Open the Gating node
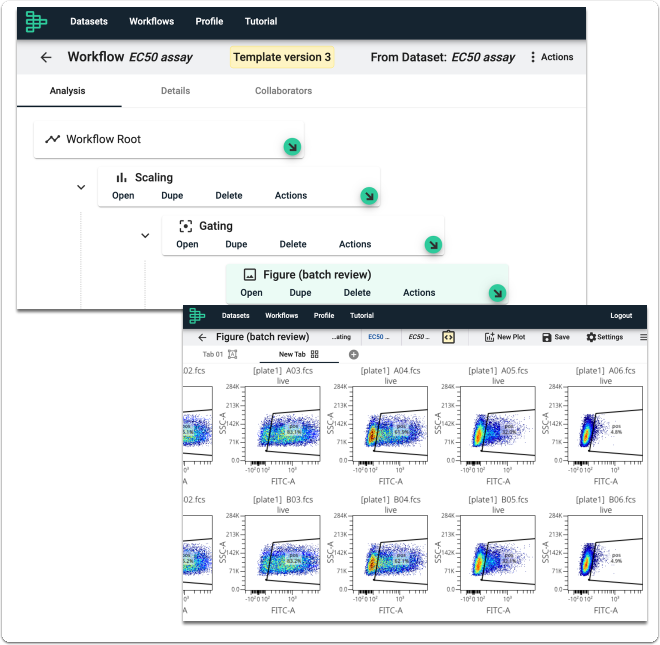660x645 pixels. [187, 244]
